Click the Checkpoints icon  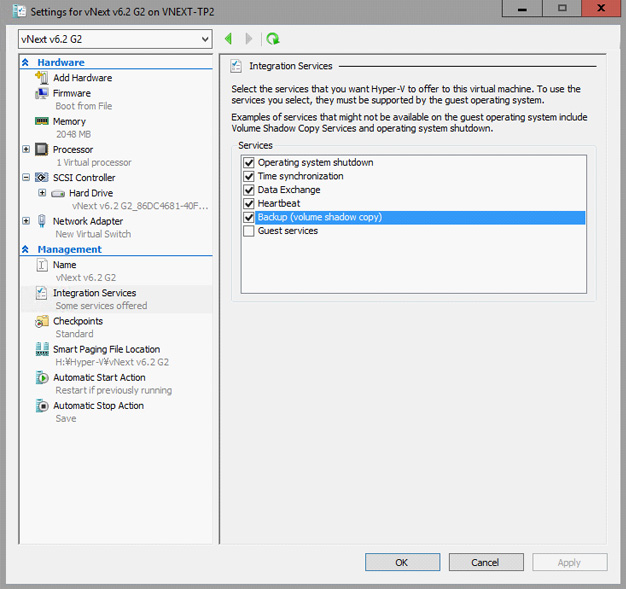click(x=42, y=321)
